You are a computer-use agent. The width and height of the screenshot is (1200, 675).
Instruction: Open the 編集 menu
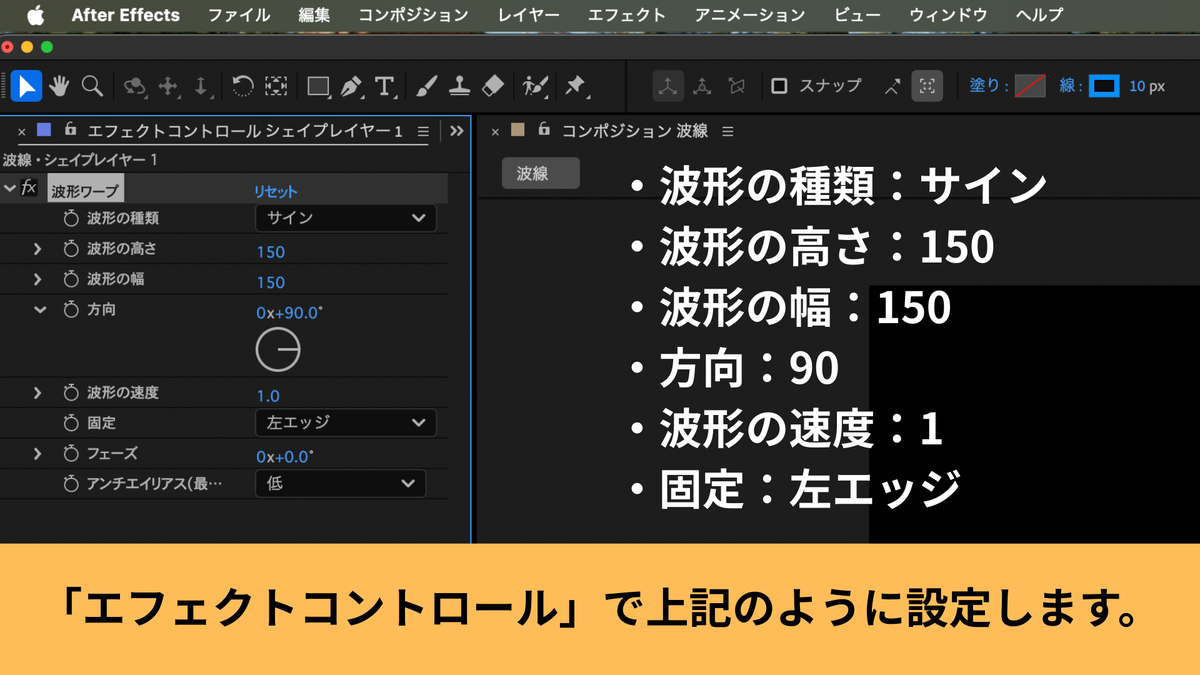[x=314, y=15]
